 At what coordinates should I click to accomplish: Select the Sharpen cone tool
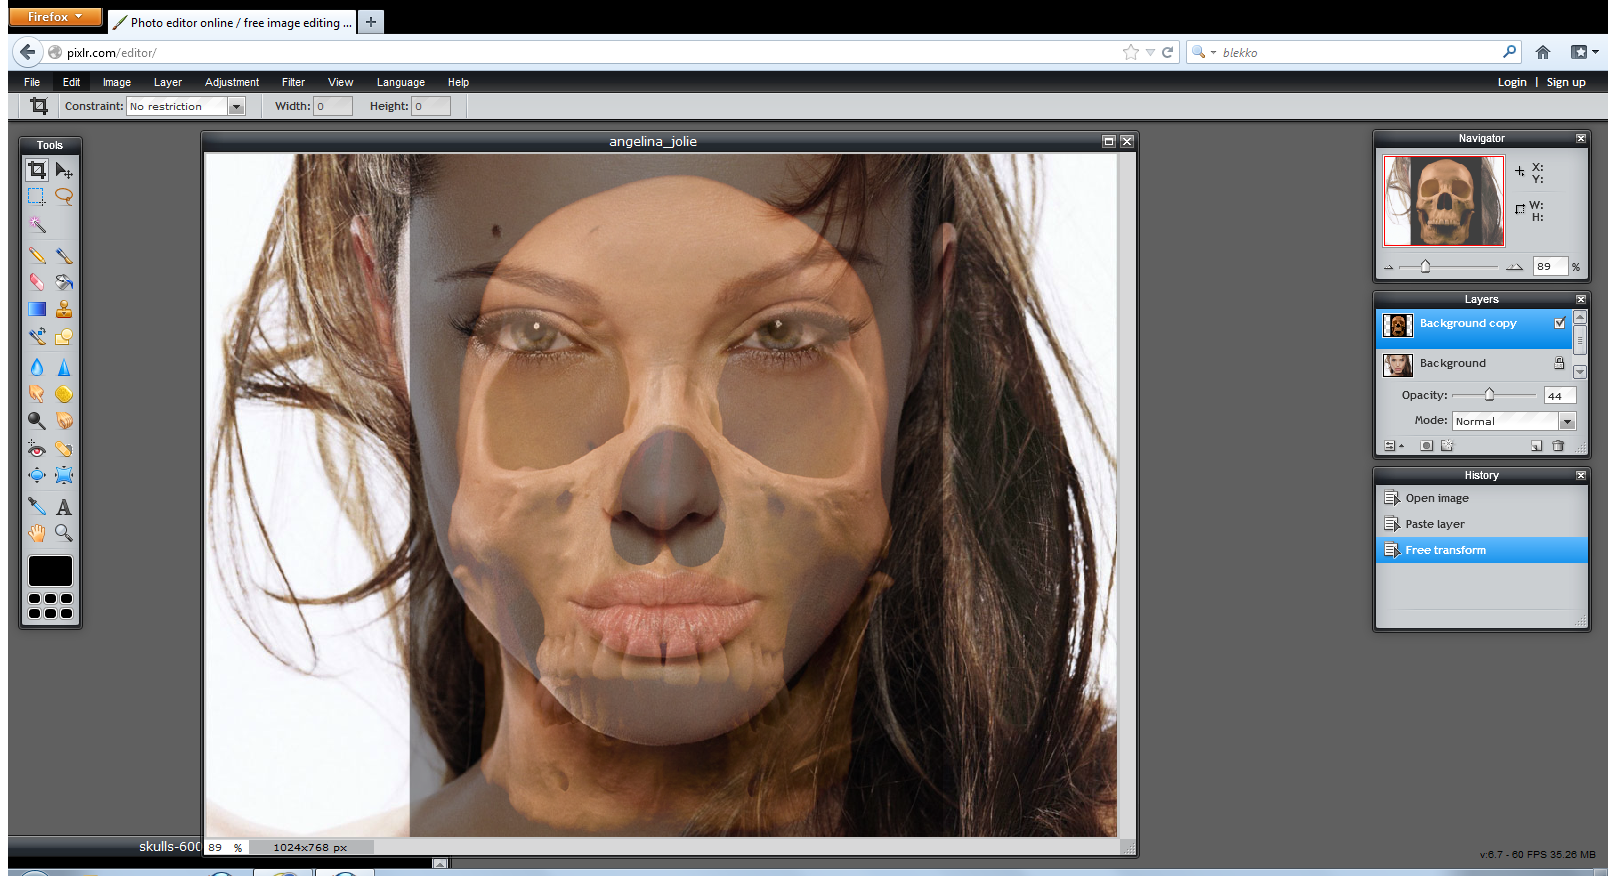(64, 367)
